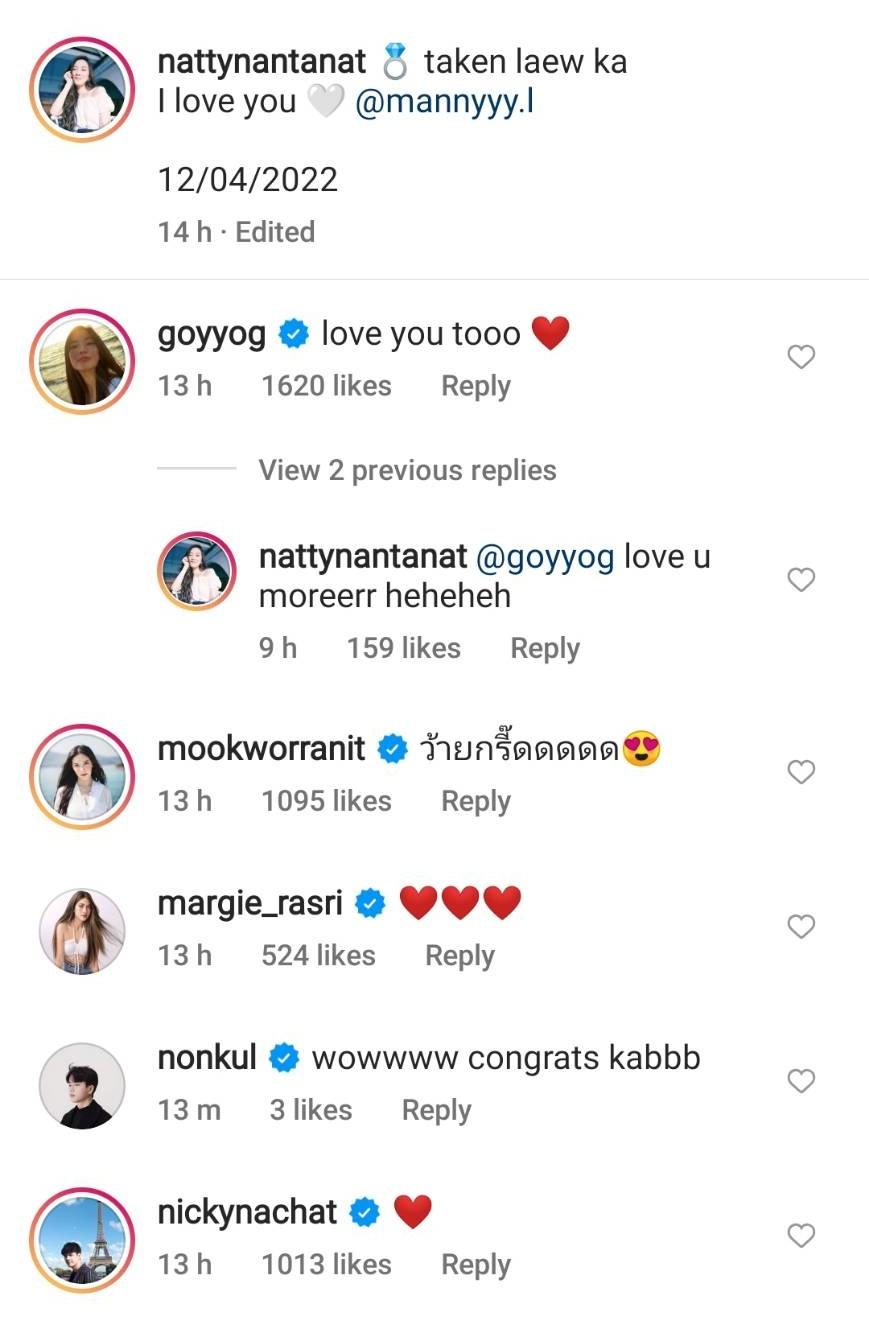Open goyyog's profile picture
The image size is (869, 1321).
(82, 361)
